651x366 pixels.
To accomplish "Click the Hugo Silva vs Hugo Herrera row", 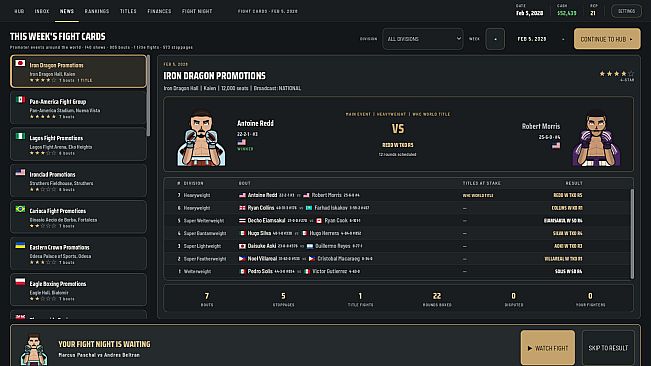I will [397, 233].
